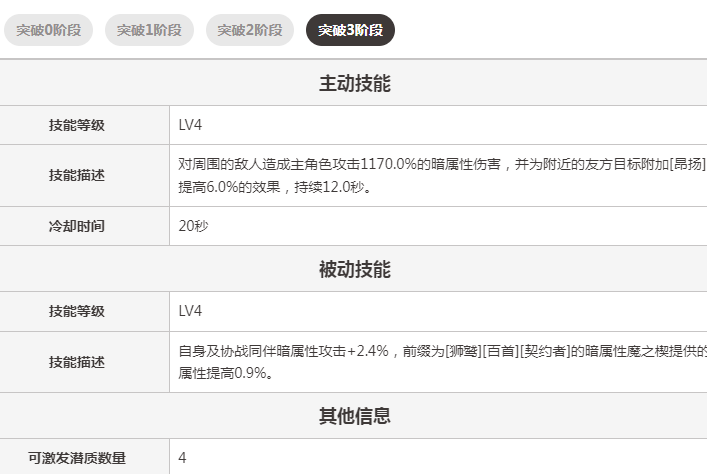This screenshot has height=474, width=707.
Task: Click the active 突破3阶段 tab
Action: pos(350,30)
